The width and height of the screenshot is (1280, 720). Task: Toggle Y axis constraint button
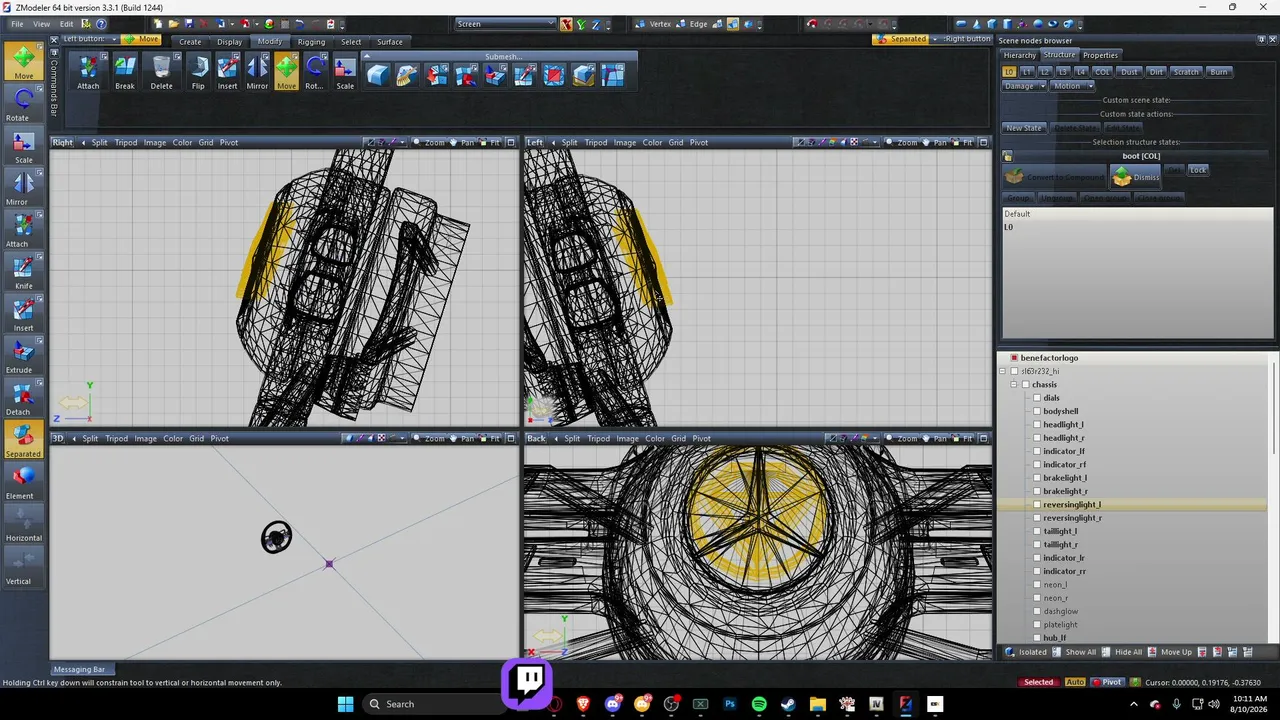pyautogui.click(x=581, y=24)
